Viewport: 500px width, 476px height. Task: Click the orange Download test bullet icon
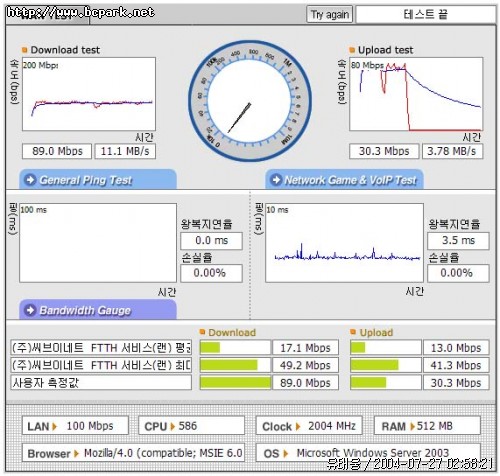[24, 50]
